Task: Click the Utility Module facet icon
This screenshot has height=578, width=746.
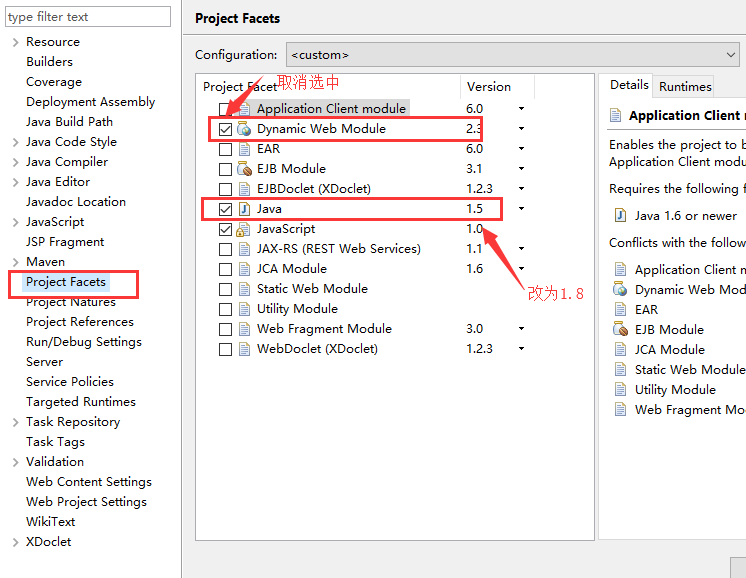Action: point(244,309)
